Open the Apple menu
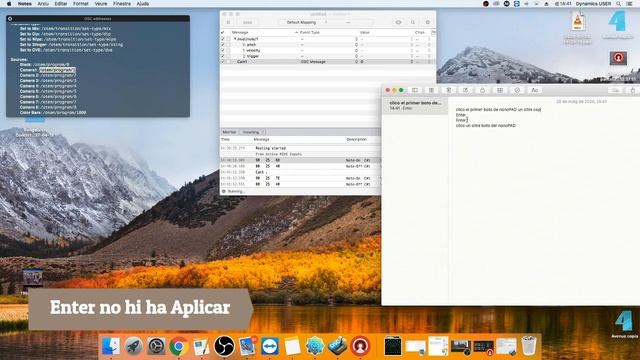 9,4
